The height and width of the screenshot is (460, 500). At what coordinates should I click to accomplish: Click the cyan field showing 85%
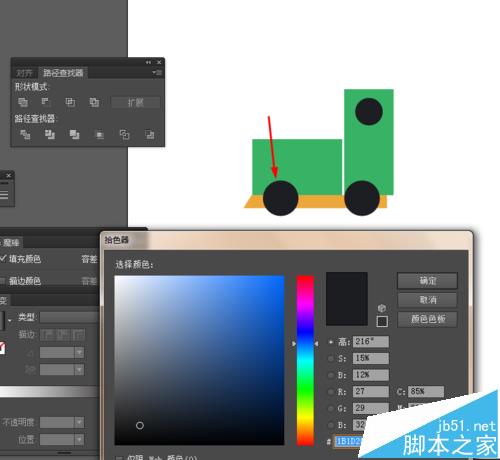(x=426, y=391)
